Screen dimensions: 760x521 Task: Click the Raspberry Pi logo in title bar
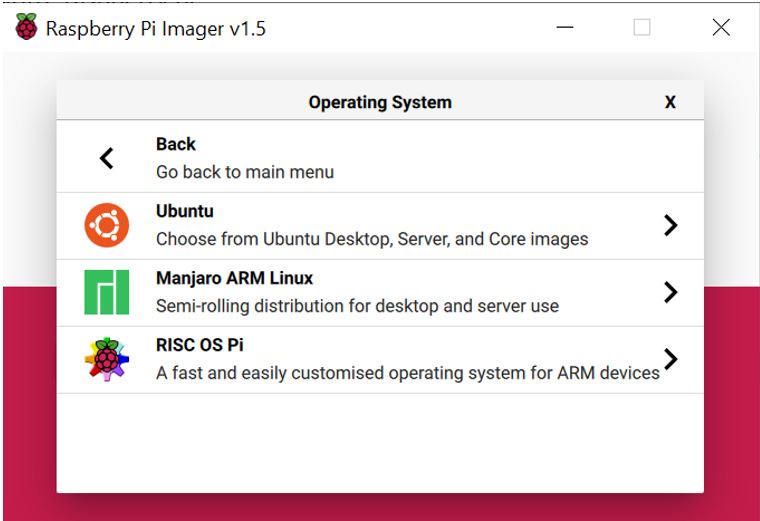(26, 28)
